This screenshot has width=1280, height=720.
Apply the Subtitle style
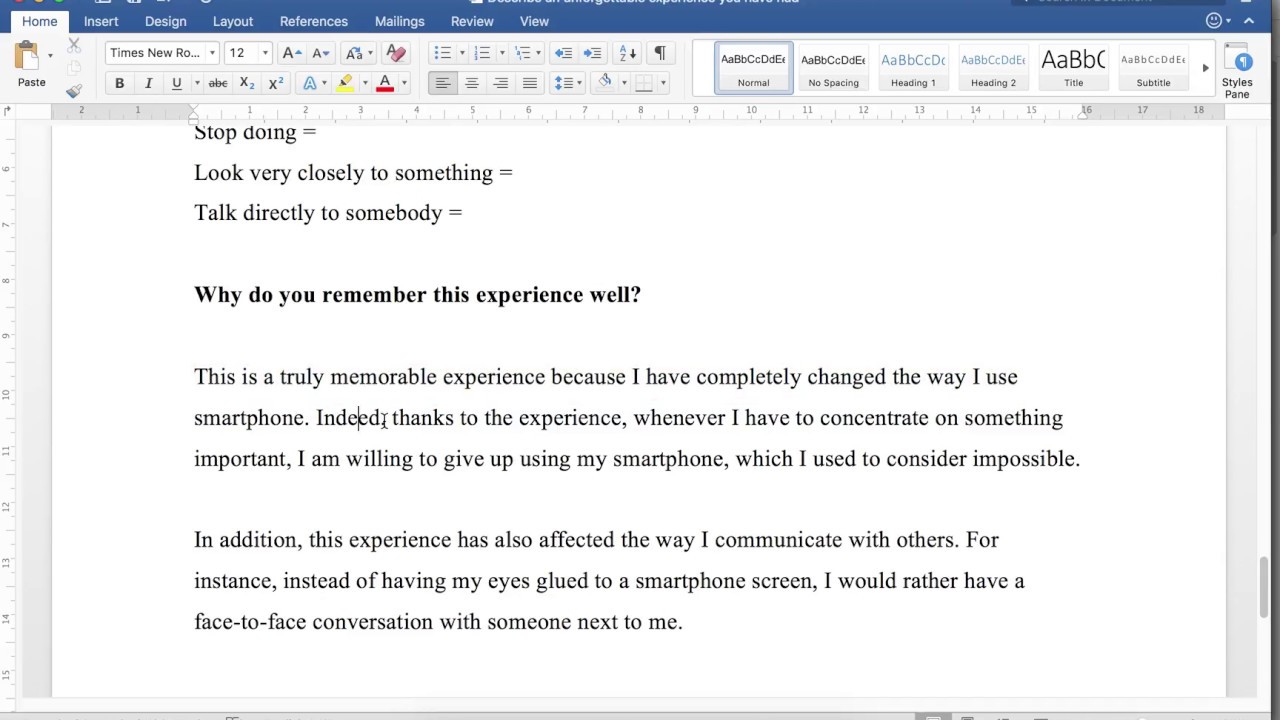click(1153, 67)
